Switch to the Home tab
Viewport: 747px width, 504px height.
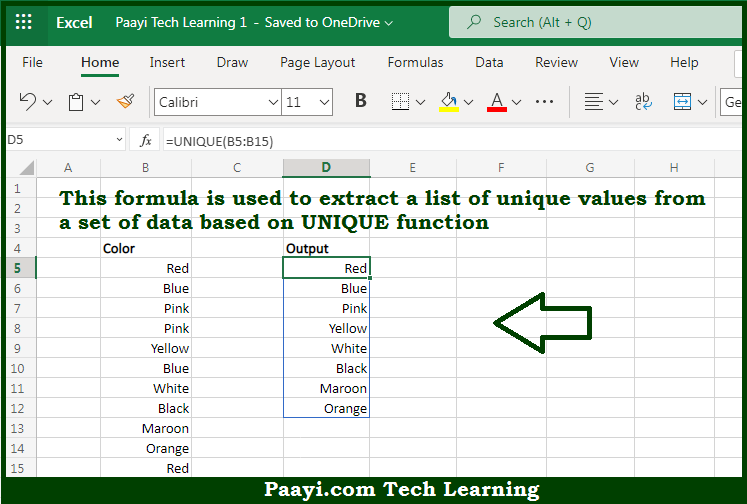point(100,62)
